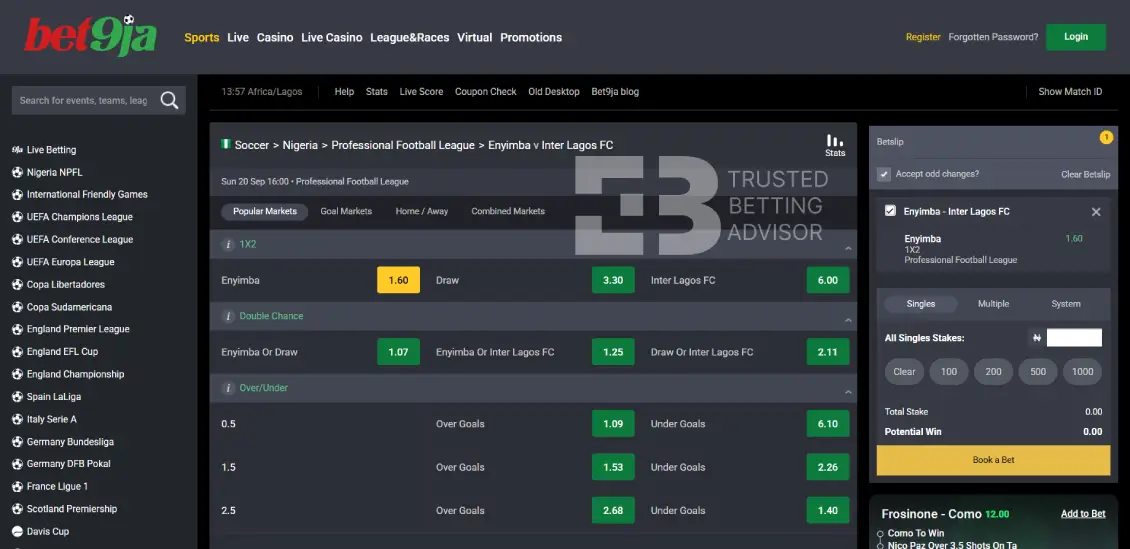Click the Nigeria flag icon in breadcrumb

coord(226,144)
